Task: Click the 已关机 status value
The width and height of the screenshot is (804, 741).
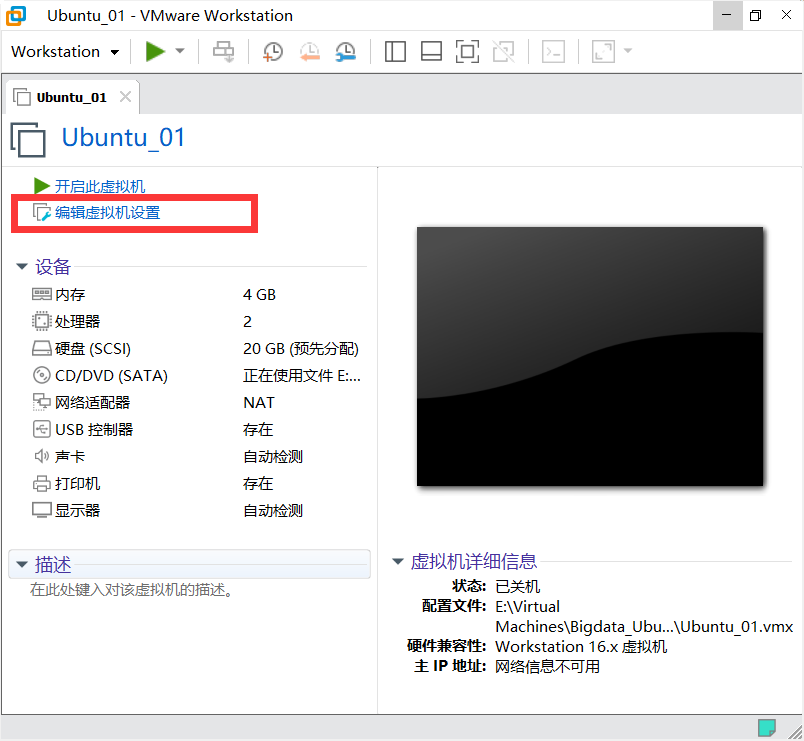Action: pyautogui.click(x=517, y=586)
